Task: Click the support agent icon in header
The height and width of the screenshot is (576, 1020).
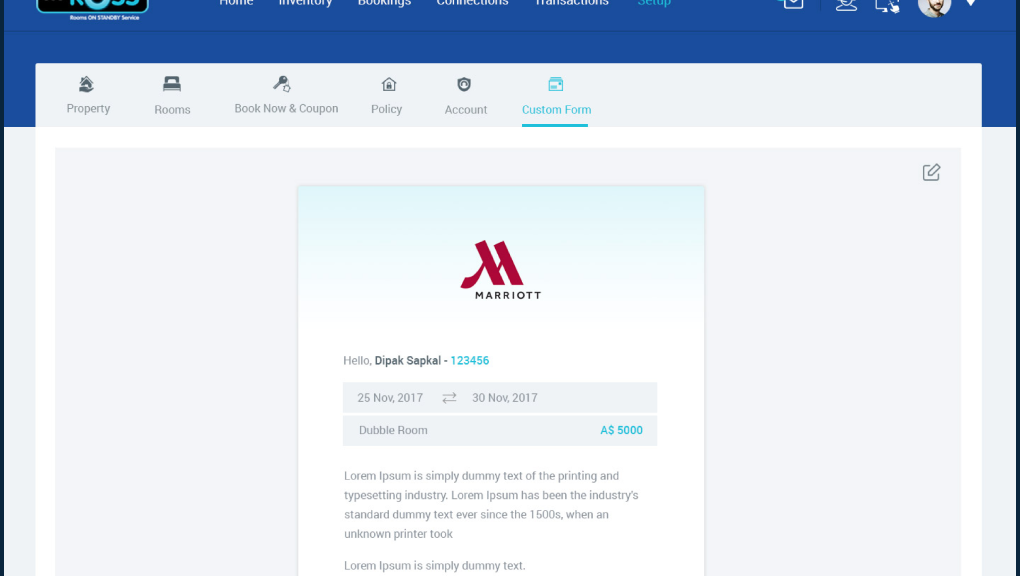Action: (x=846, y=5)
